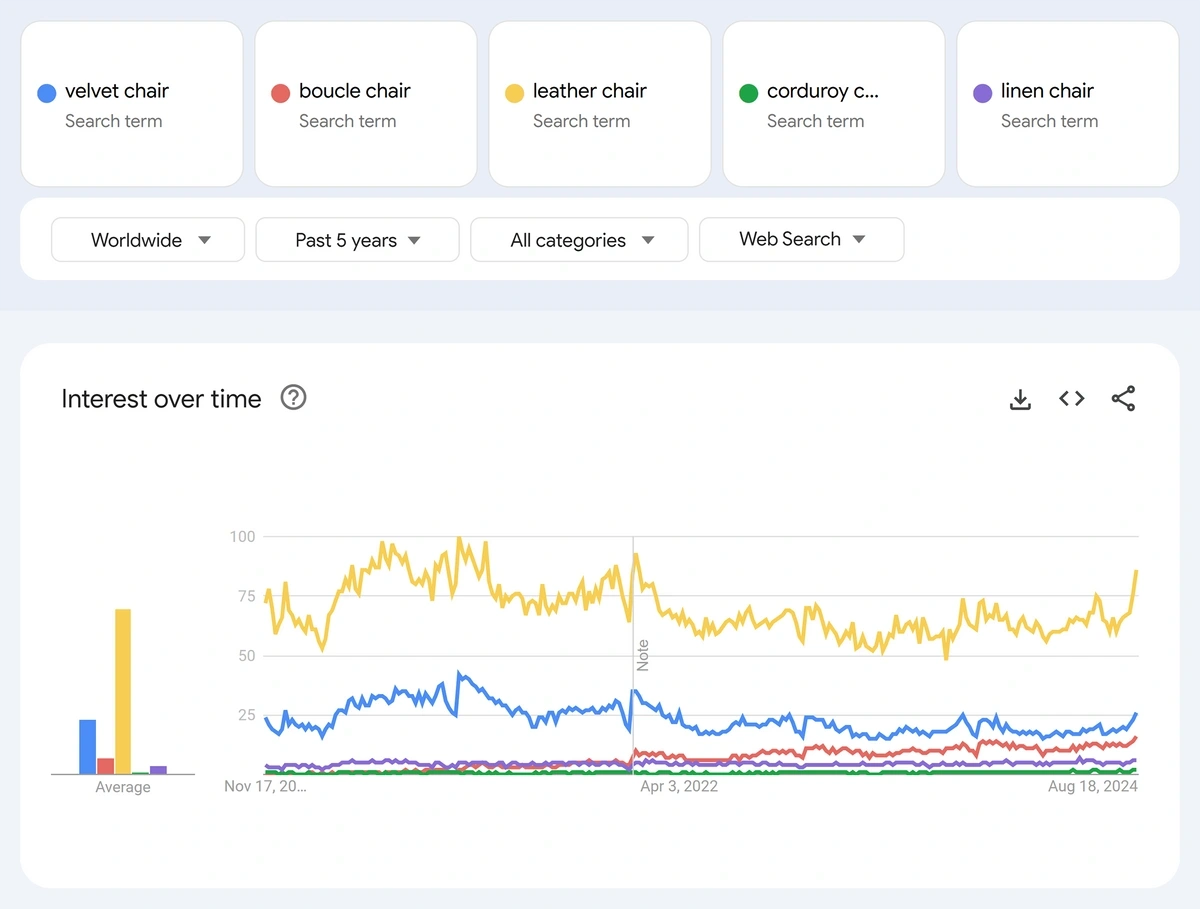This screenshot has height=909, width=1200.
Task: Click the yellow leather chair average bar
Action: coord(123,690)
